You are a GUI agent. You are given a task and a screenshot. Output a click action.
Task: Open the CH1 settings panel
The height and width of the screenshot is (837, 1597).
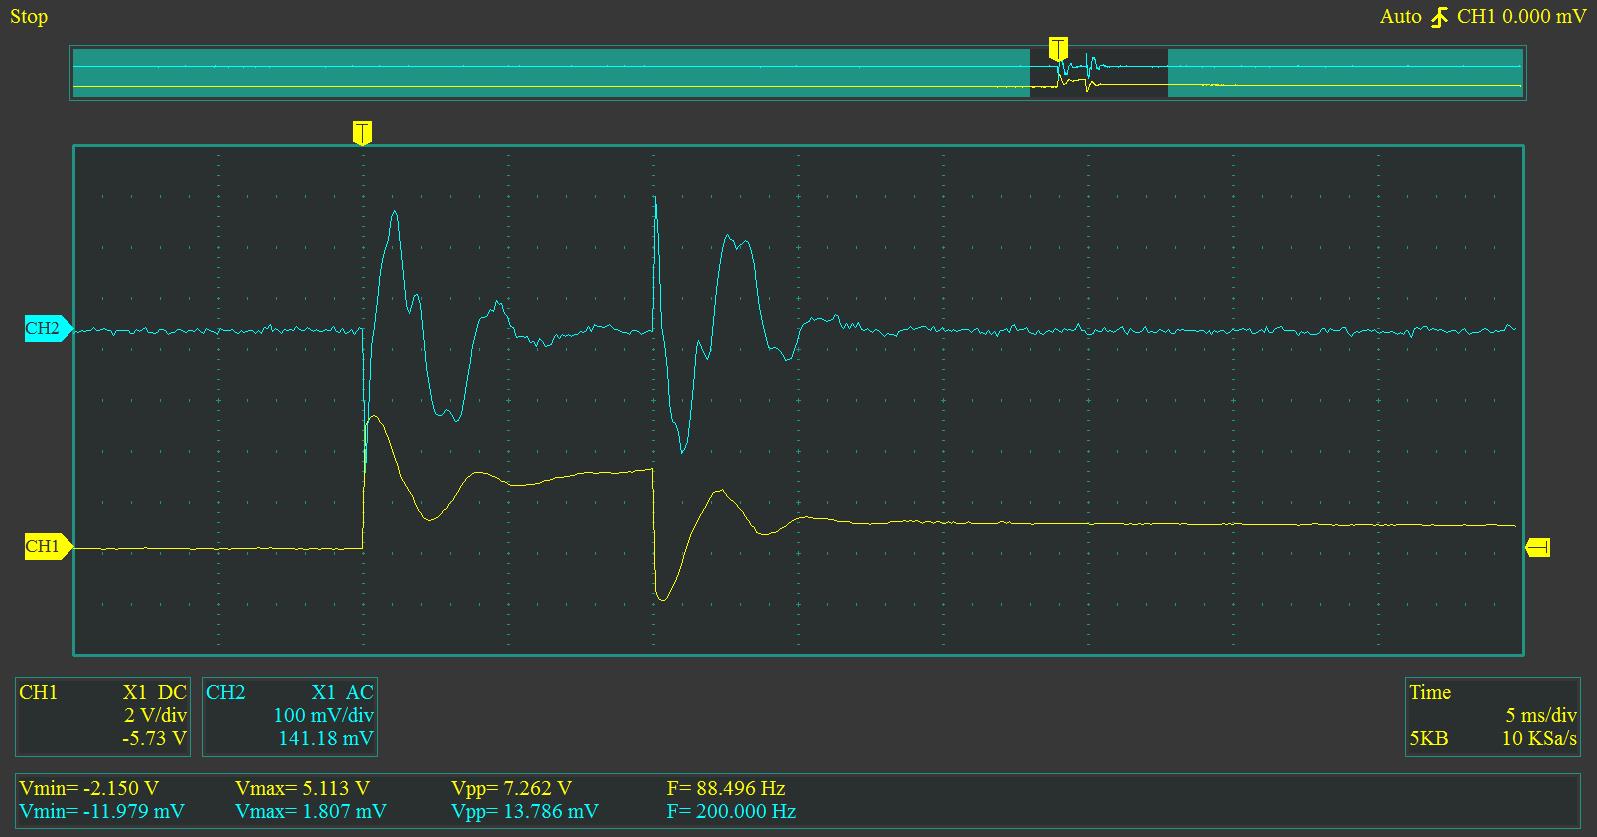(x=104, y=716)
